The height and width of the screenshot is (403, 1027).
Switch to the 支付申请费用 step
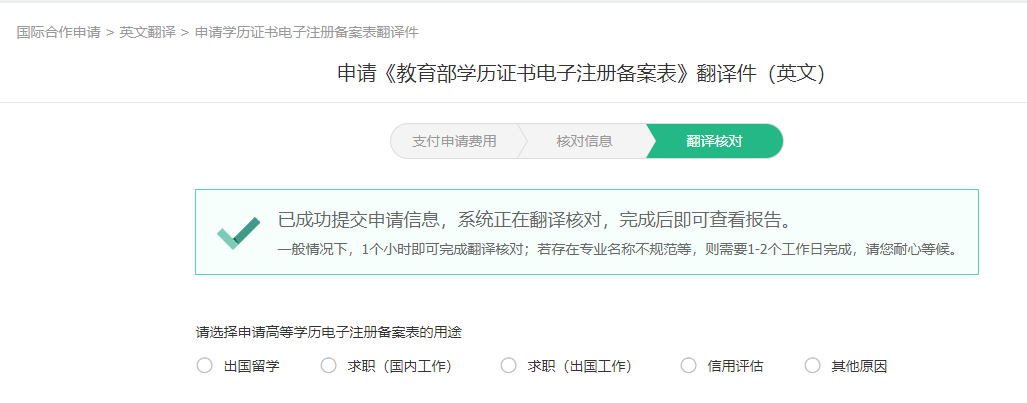click(x=454, y=141)
